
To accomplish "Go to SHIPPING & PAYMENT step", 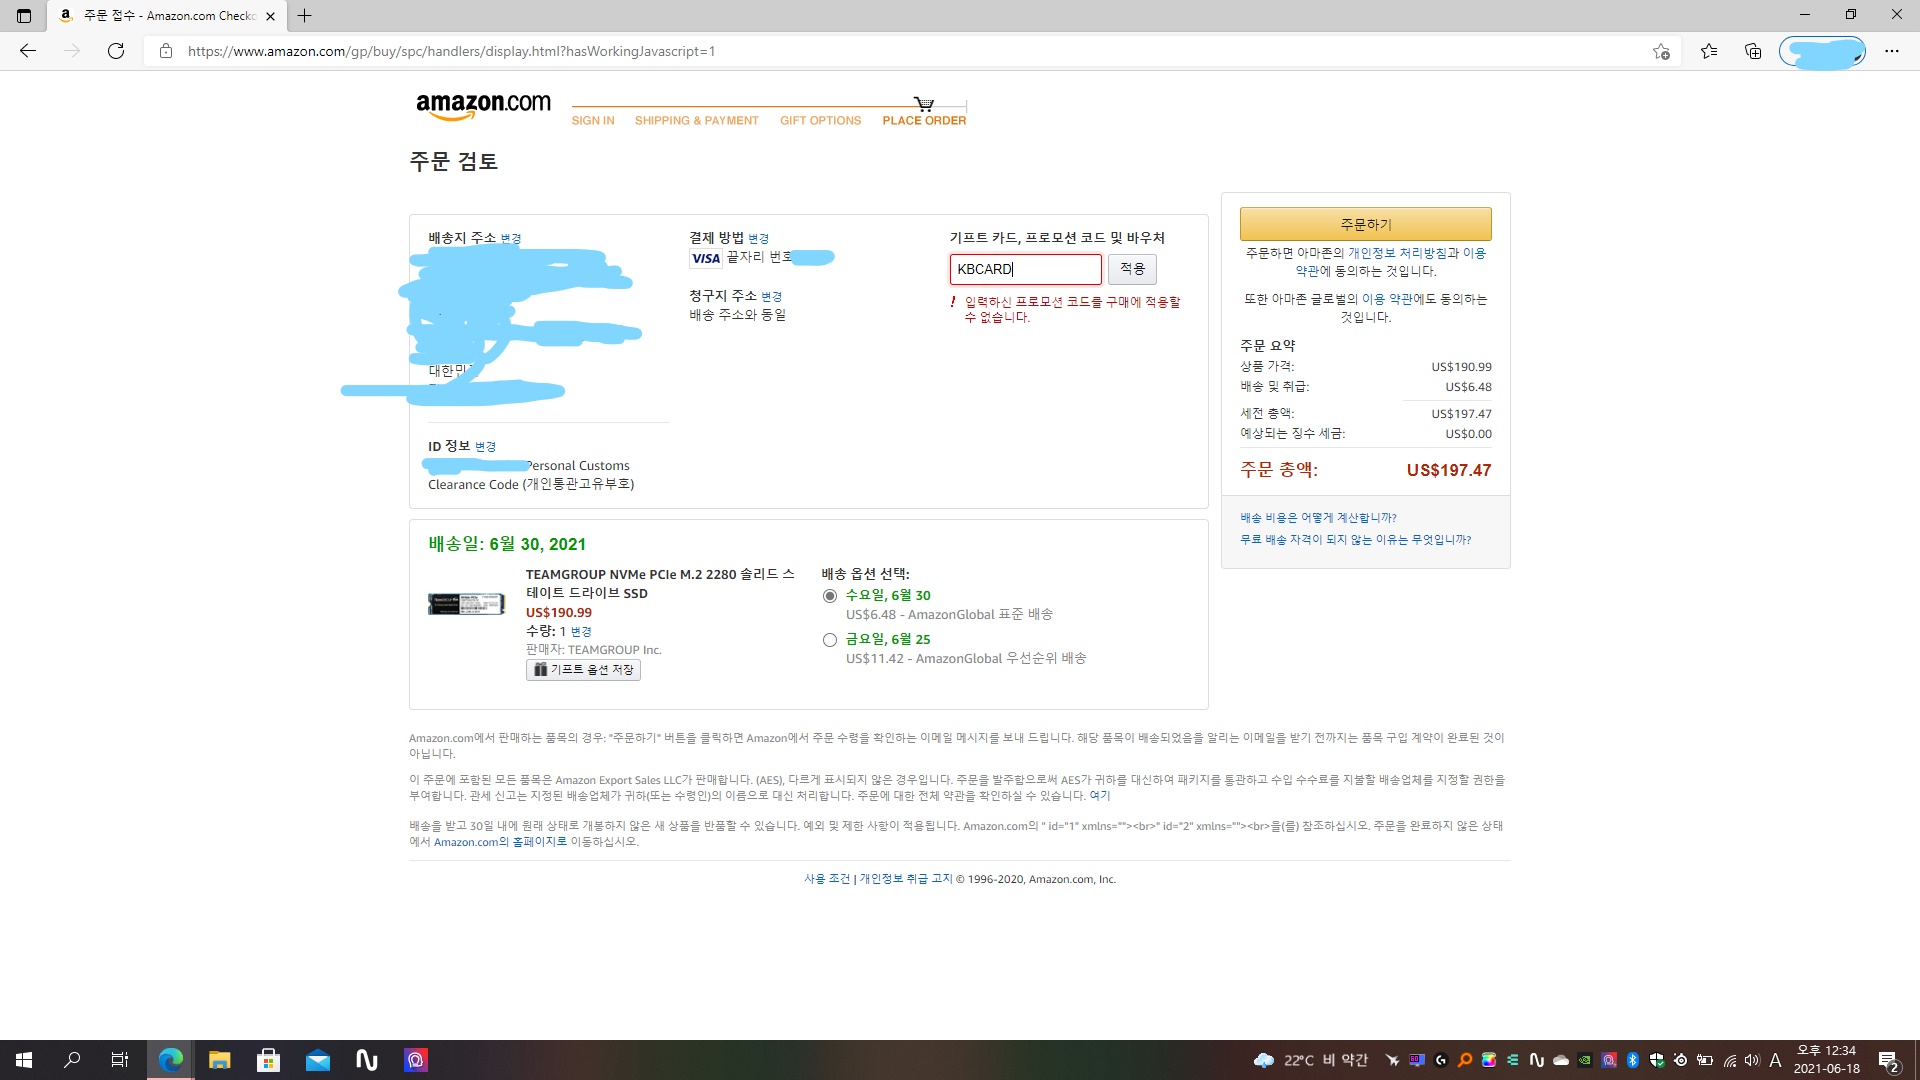I will tap(696, 120).
